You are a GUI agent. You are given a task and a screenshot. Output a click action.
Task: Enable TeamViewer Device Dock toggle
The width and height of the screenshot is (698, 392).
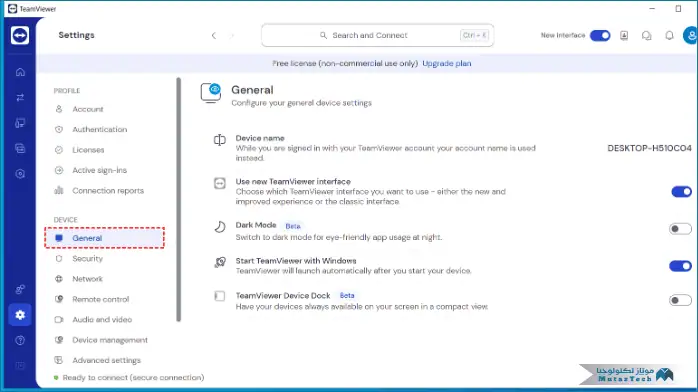tap(680, 300)
